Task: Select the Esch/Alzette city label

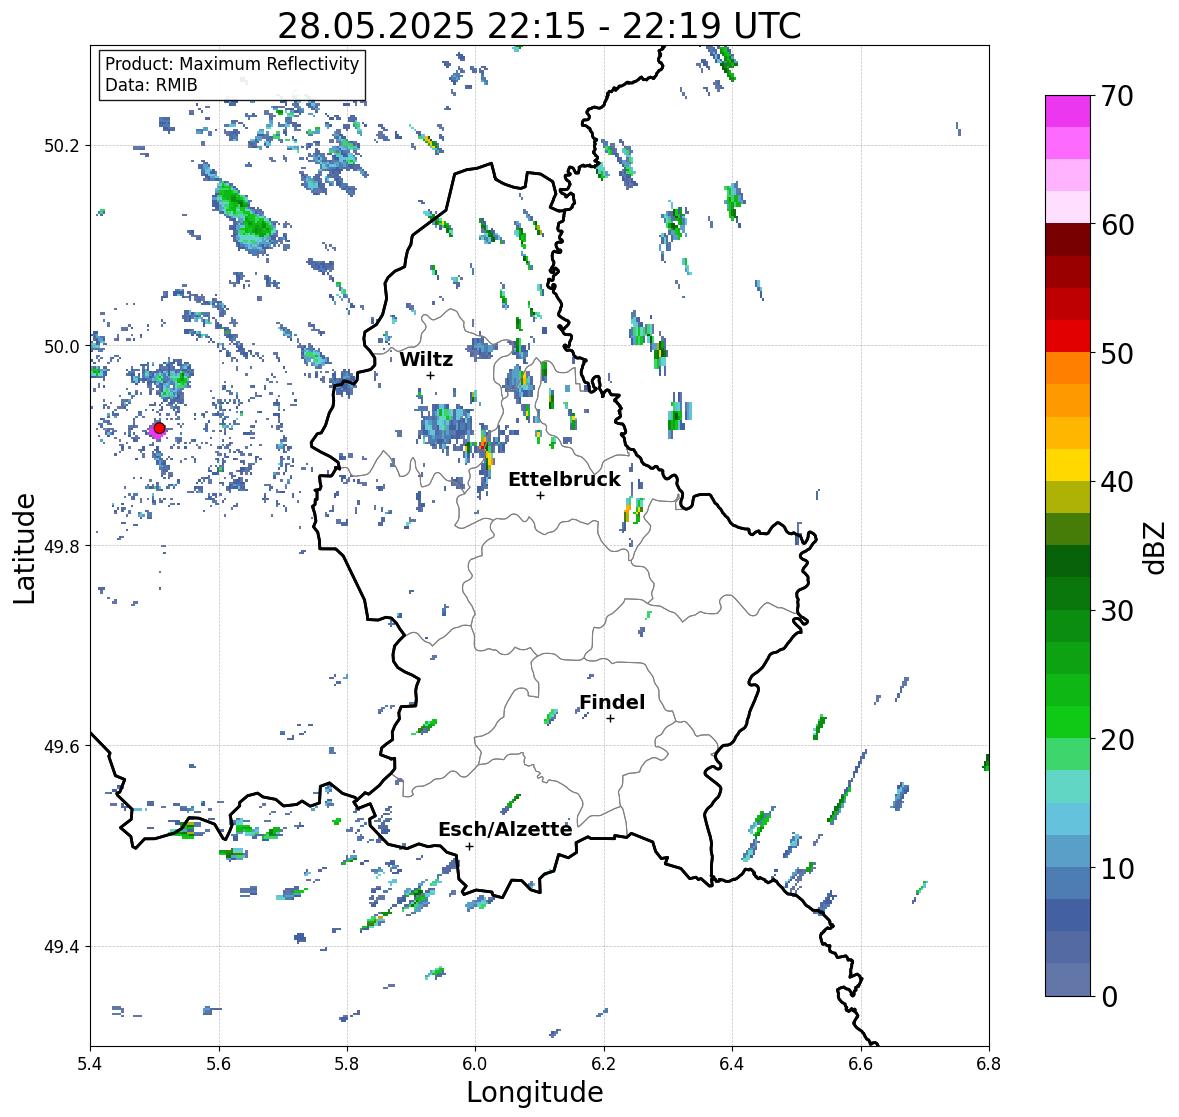Action: pyautogui.click(x=505, y=829)
